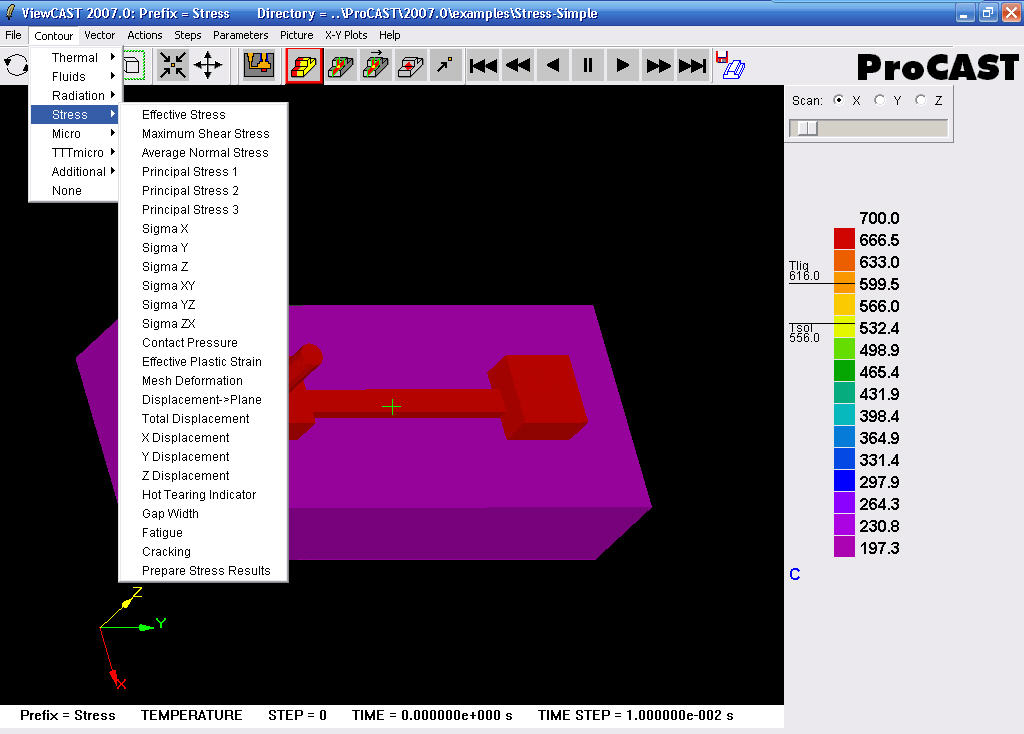Expand the Micro submenu
This screenshot has width=1024, height=734.
tap(74, 133)
